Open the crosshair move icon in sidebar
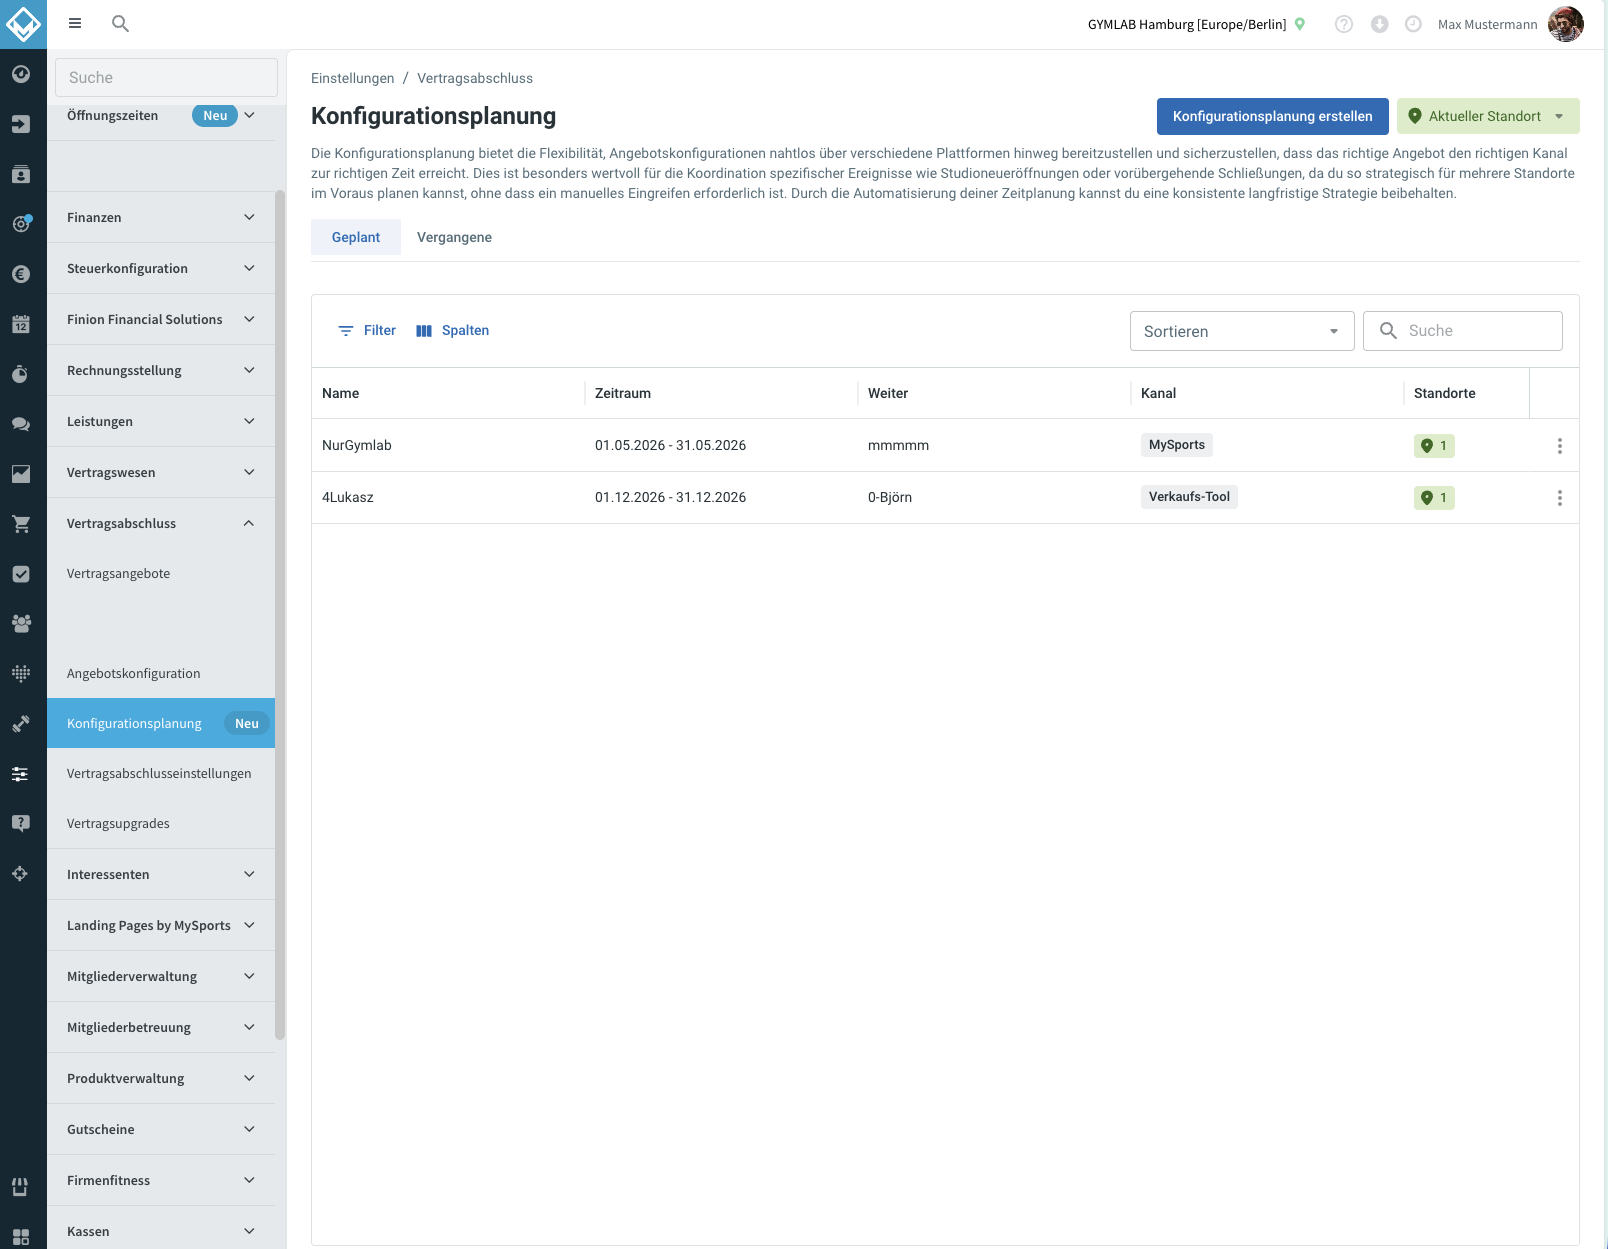Image resolution: width=1608 pixels, height=1249 pixels. pos(21,874)
